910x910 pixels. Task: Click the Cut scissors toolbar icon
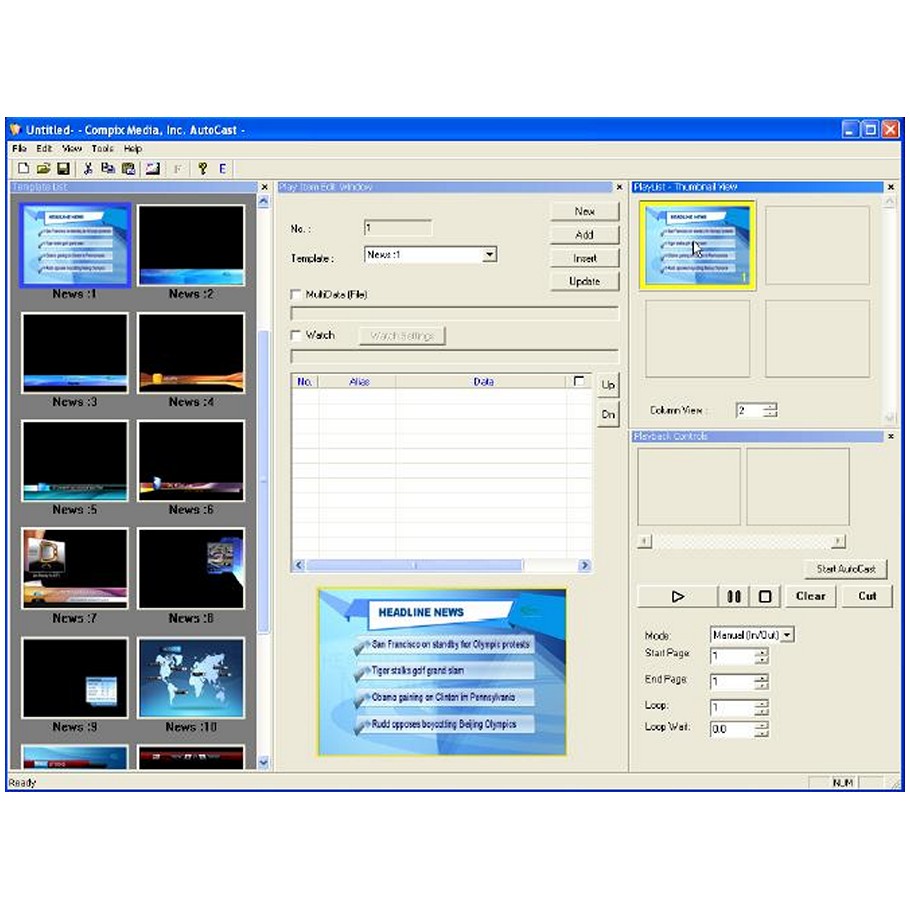[88, 169]
